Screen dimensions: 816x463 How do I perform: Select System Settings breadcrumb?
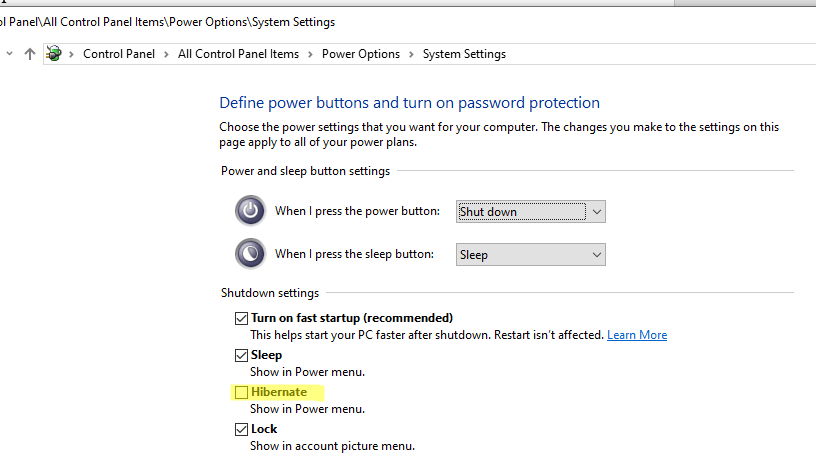tap(464, 54)
